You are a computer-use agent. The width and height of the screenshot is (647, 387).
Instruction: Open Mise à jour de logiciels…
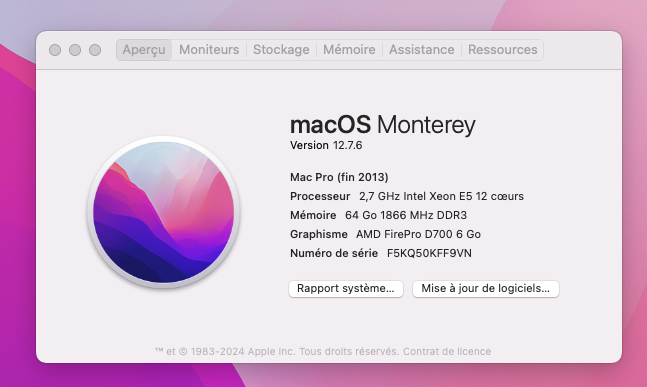pyautogui.click(x=486, y=288)
